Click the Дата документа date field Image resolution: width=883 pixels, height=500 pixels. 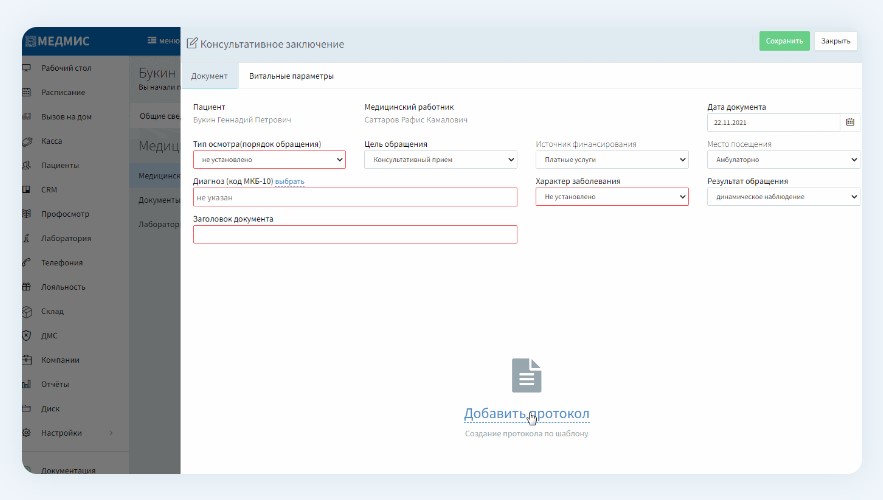pos(774,122)
